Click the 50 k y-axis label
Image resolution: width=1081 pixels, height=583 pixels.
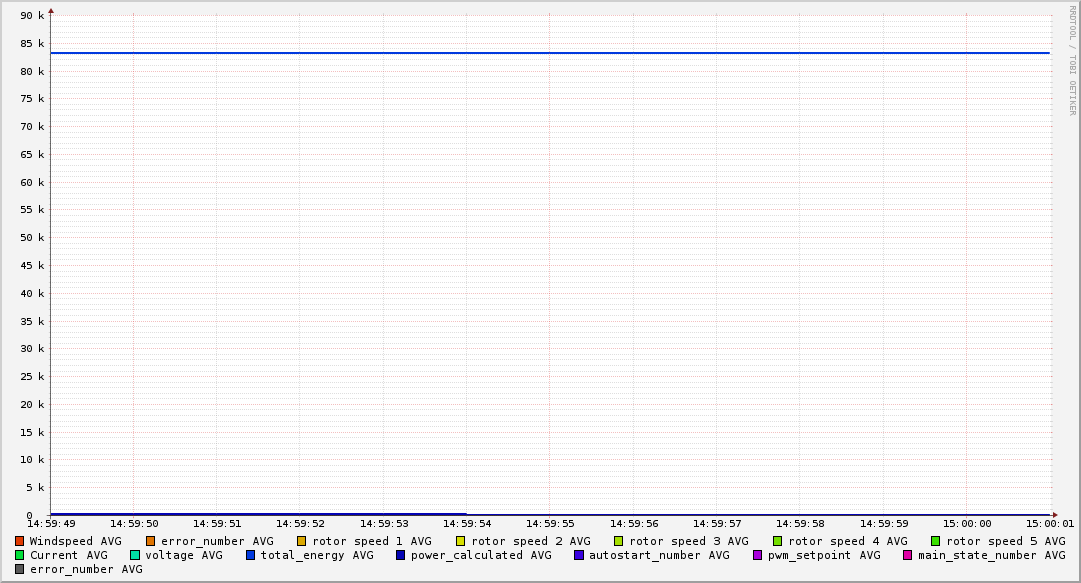tap(33, 238)
